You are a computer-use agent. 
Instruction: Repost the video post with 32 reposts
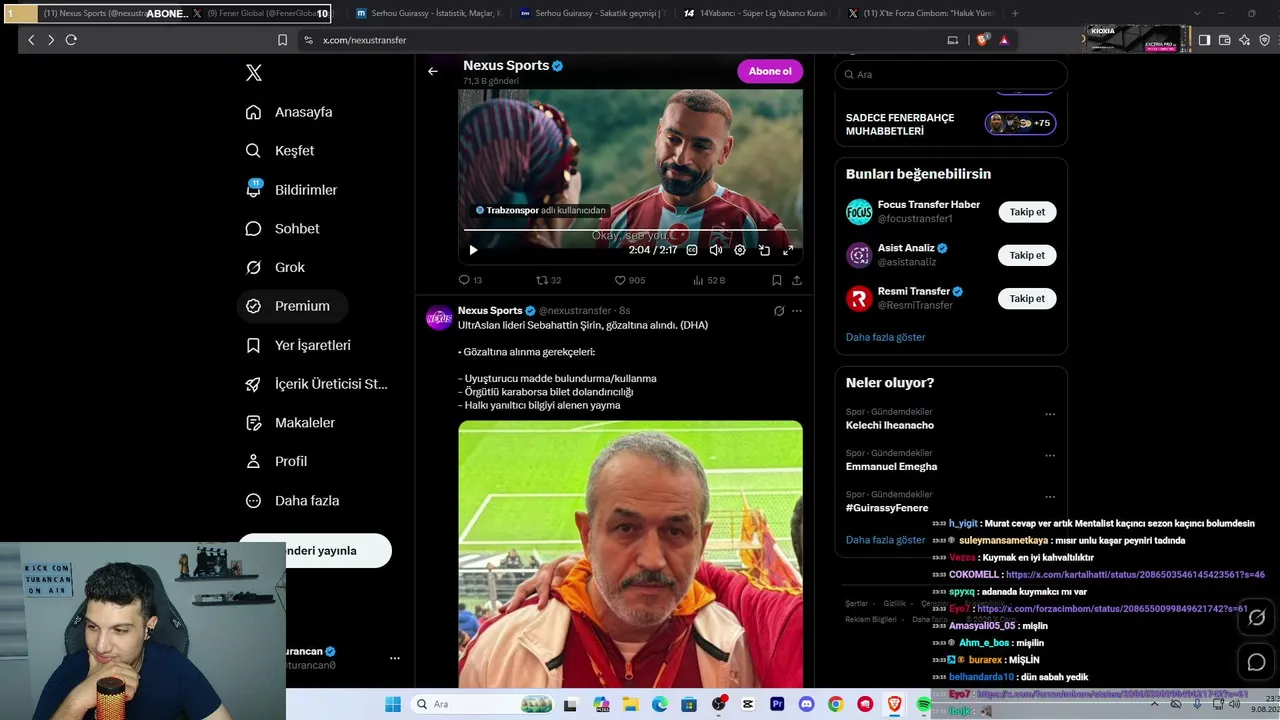point(549,281)
